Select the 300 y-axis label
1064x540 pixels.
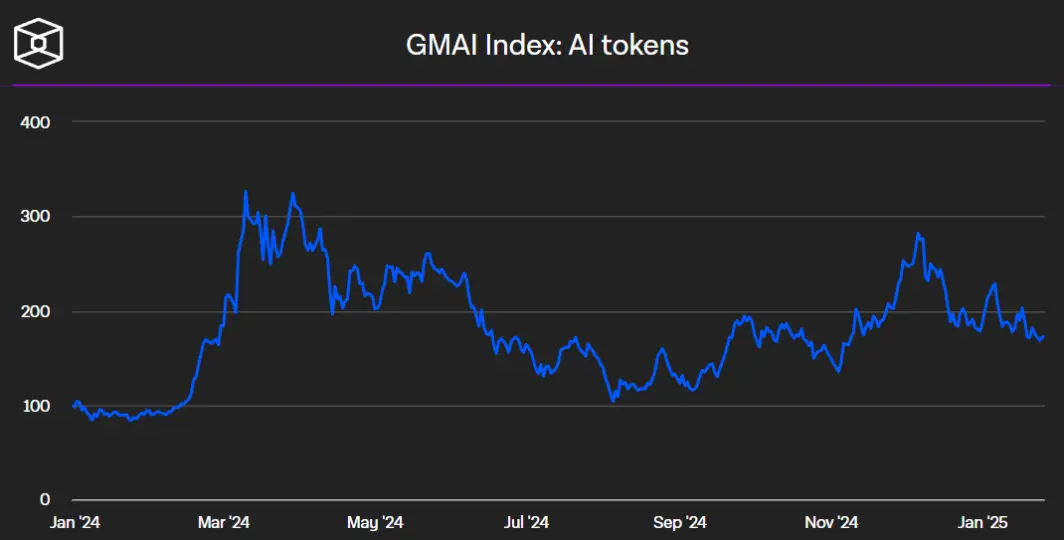(x=35, y=216)
